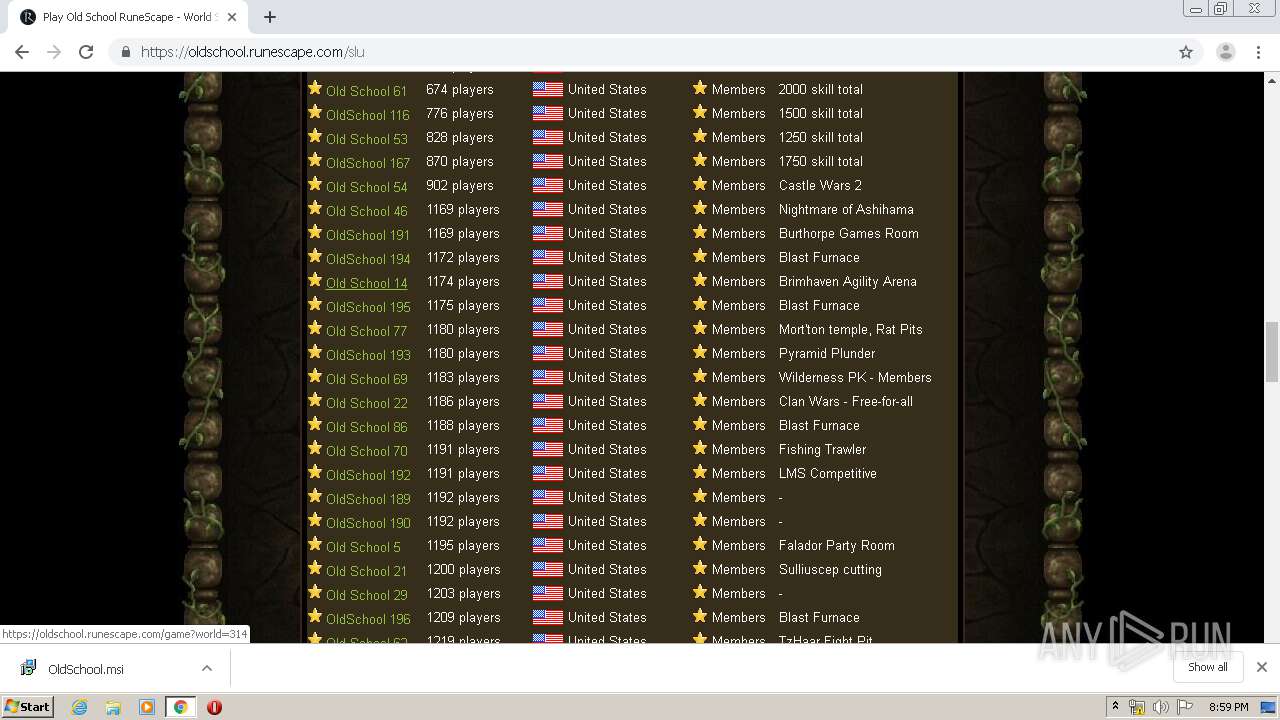This screenshot has height=720, width=1280.
Task: Open world Old School 22 link
Action: point(366,403)
